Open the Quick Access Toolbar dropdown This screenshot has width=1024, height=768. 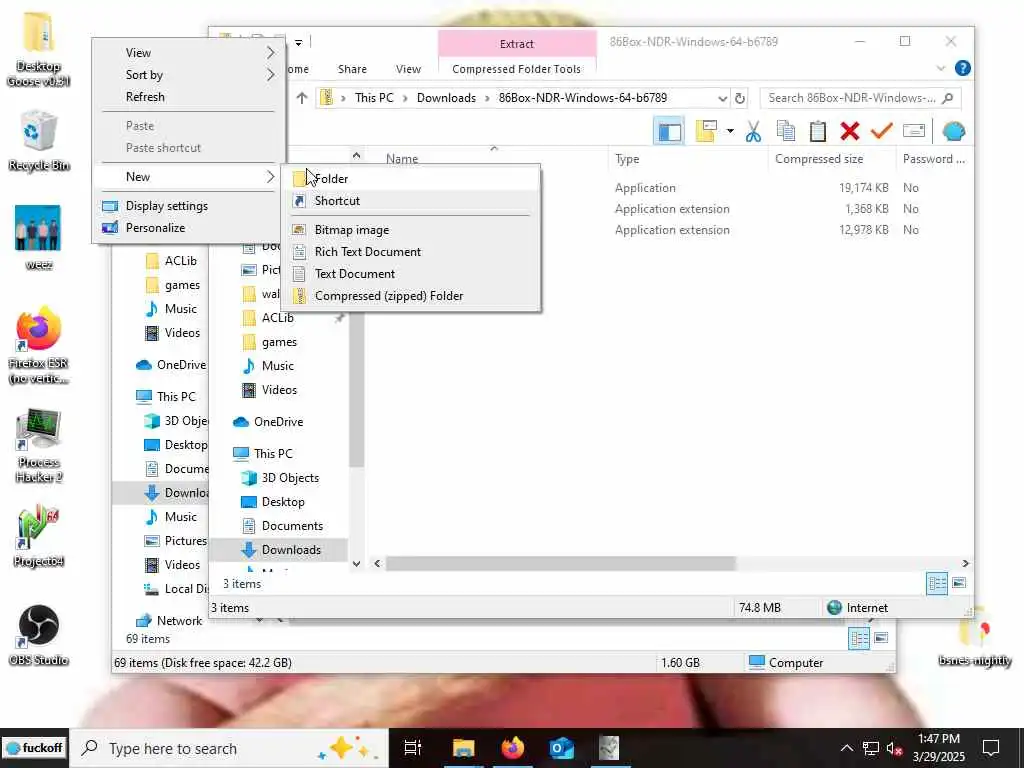coord(298,43)
